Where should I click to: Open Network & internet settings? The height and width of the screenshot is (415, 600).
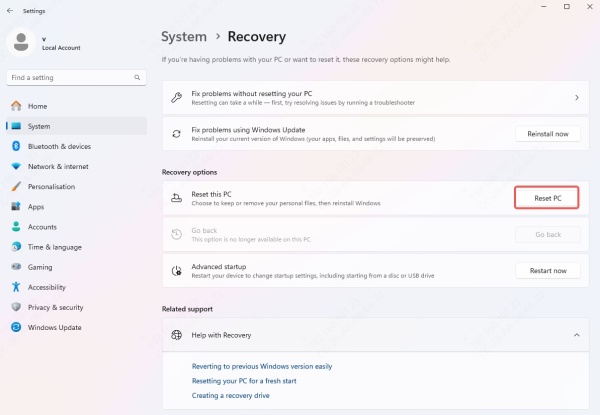tap(76, 166)
